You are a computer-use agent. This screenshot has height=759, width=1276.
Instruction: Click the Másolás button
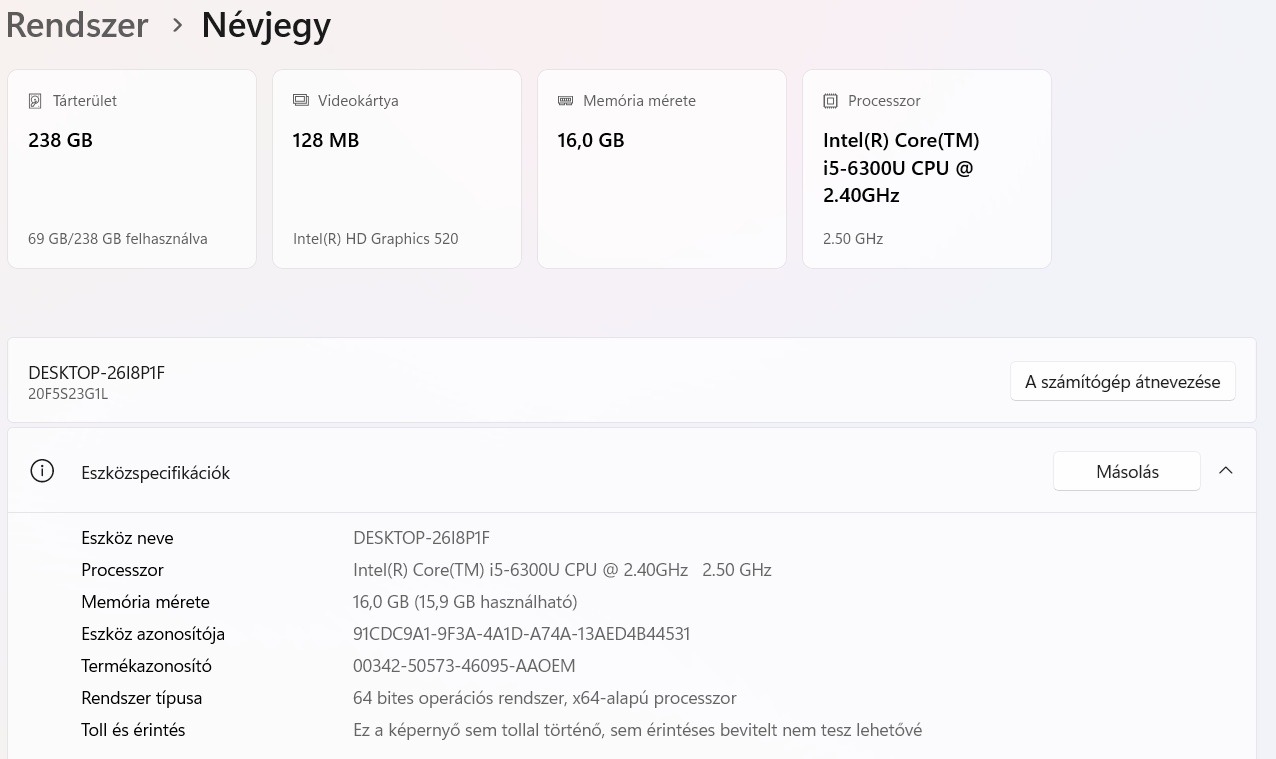[x=1126, y=472]
